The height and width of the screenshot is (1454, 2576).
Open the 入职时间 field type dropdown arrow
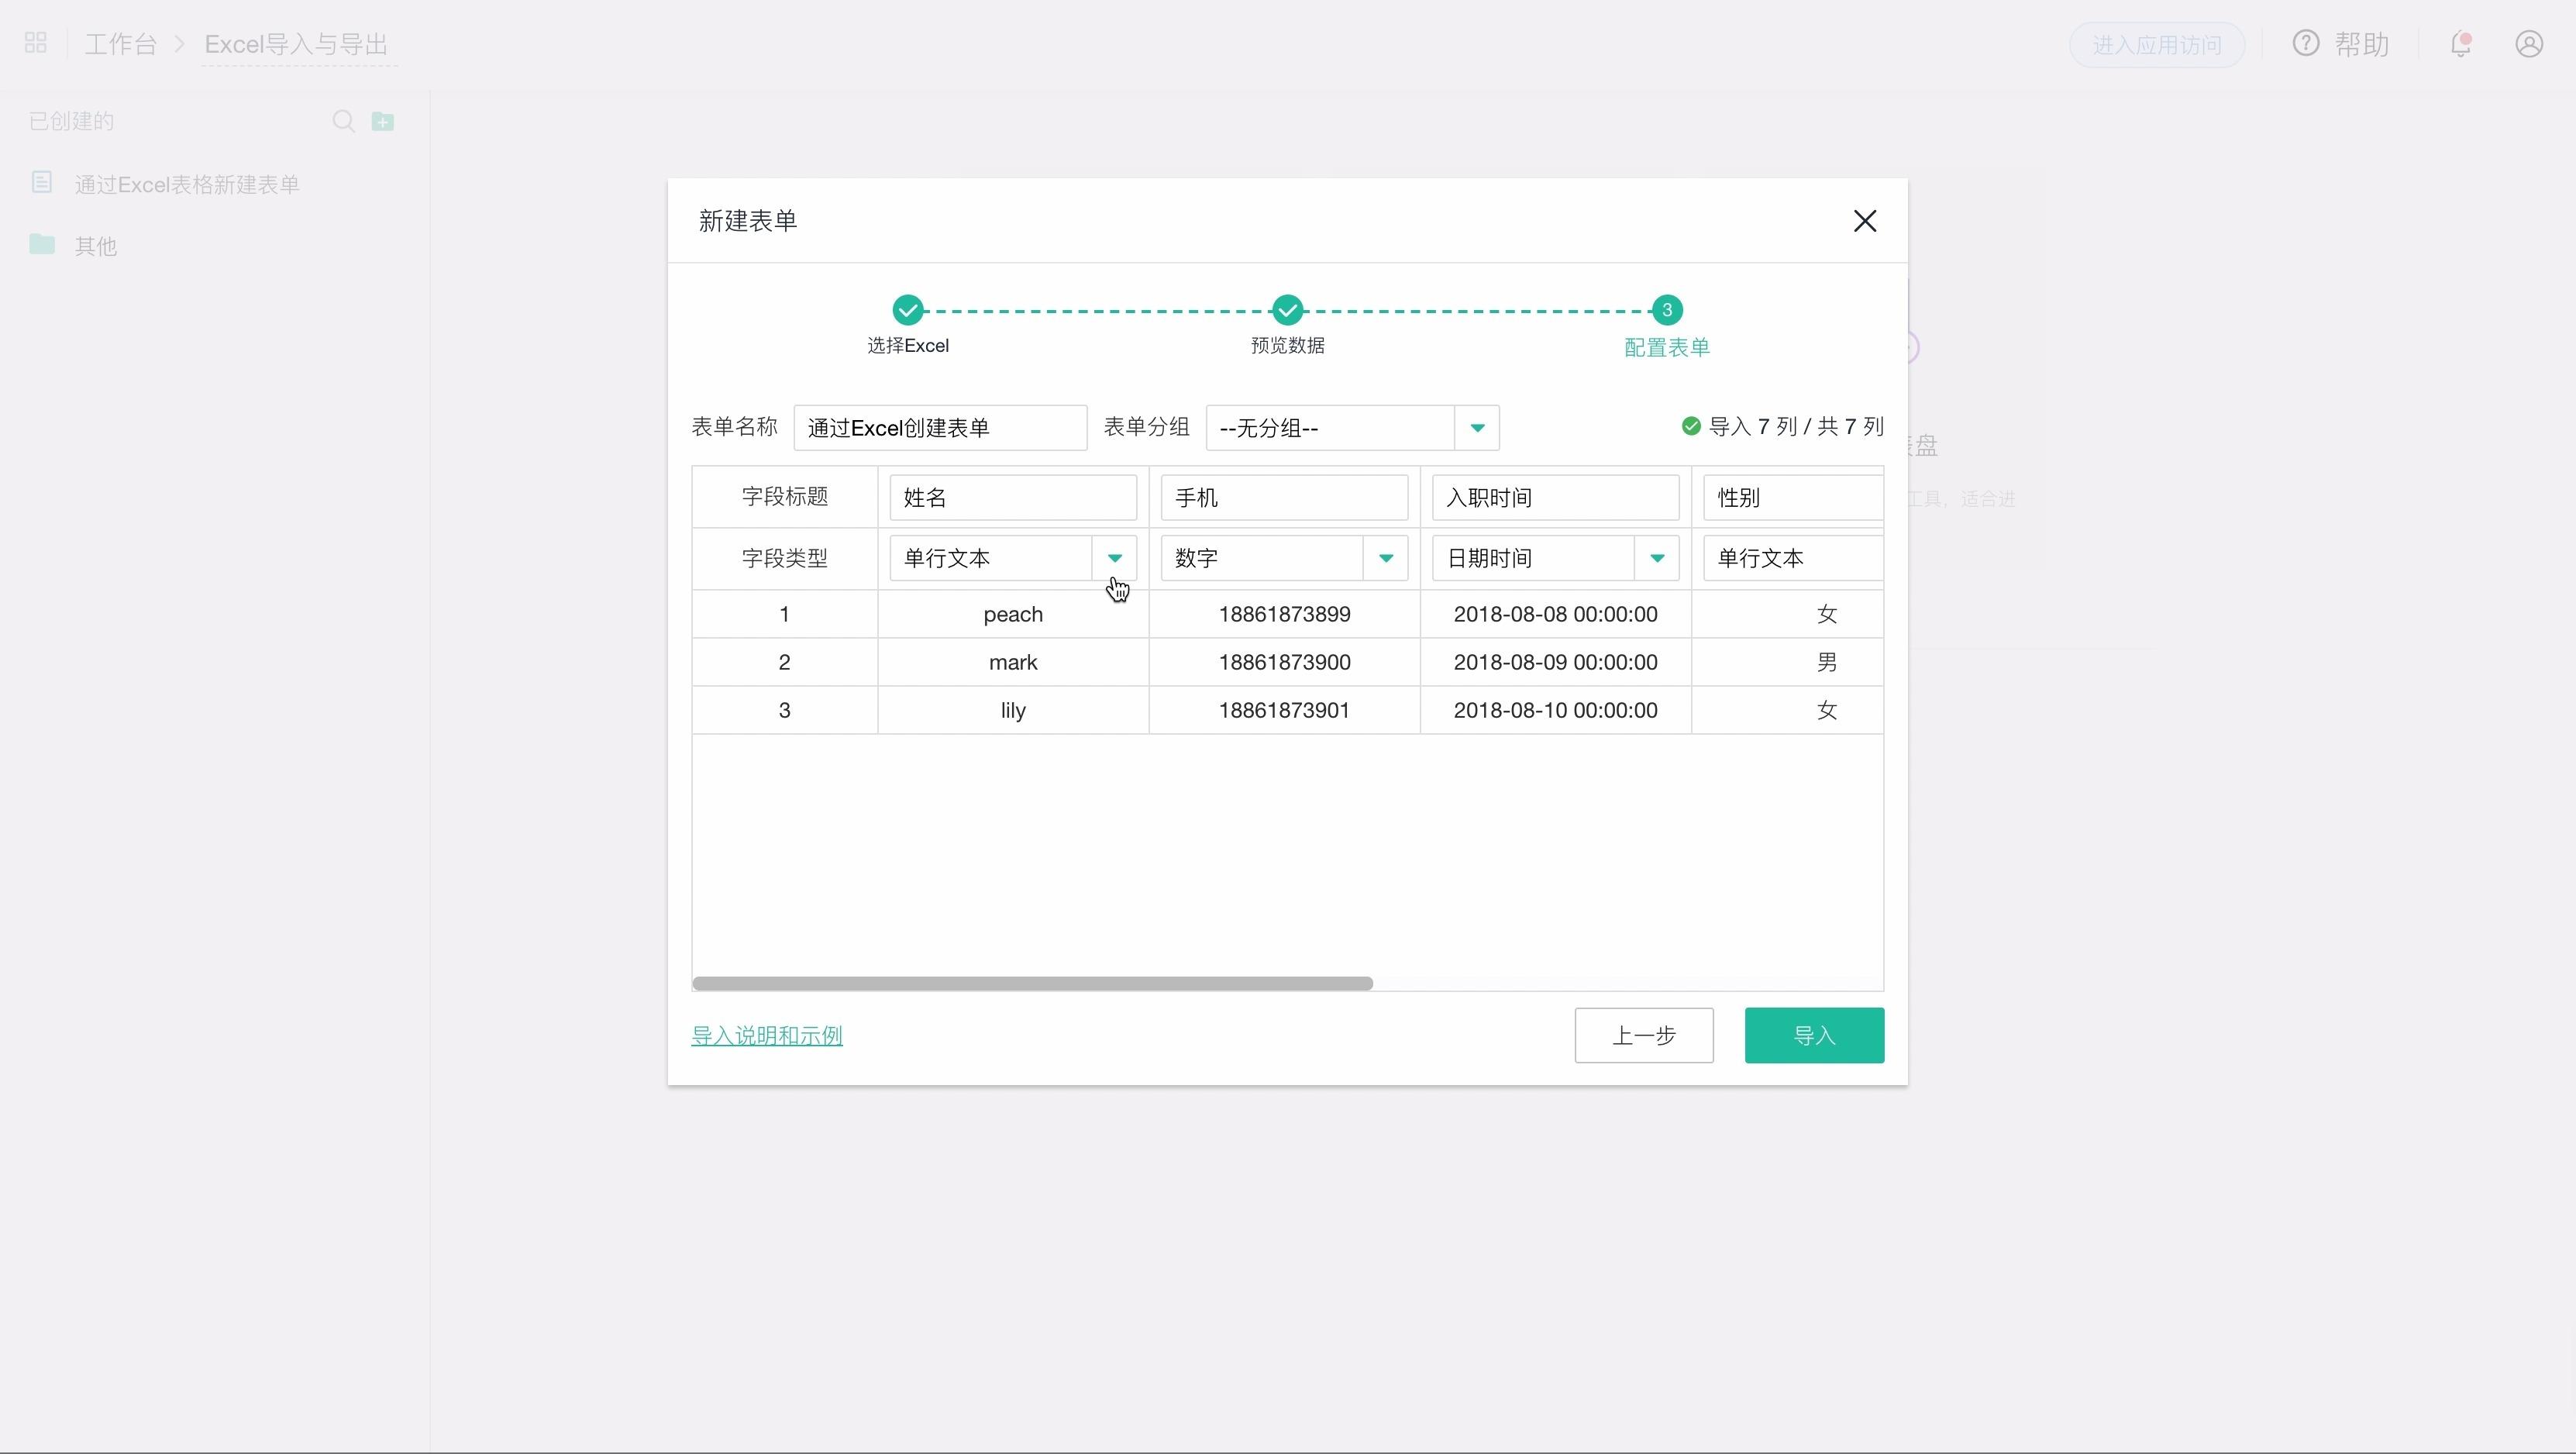click(1657, 558)
